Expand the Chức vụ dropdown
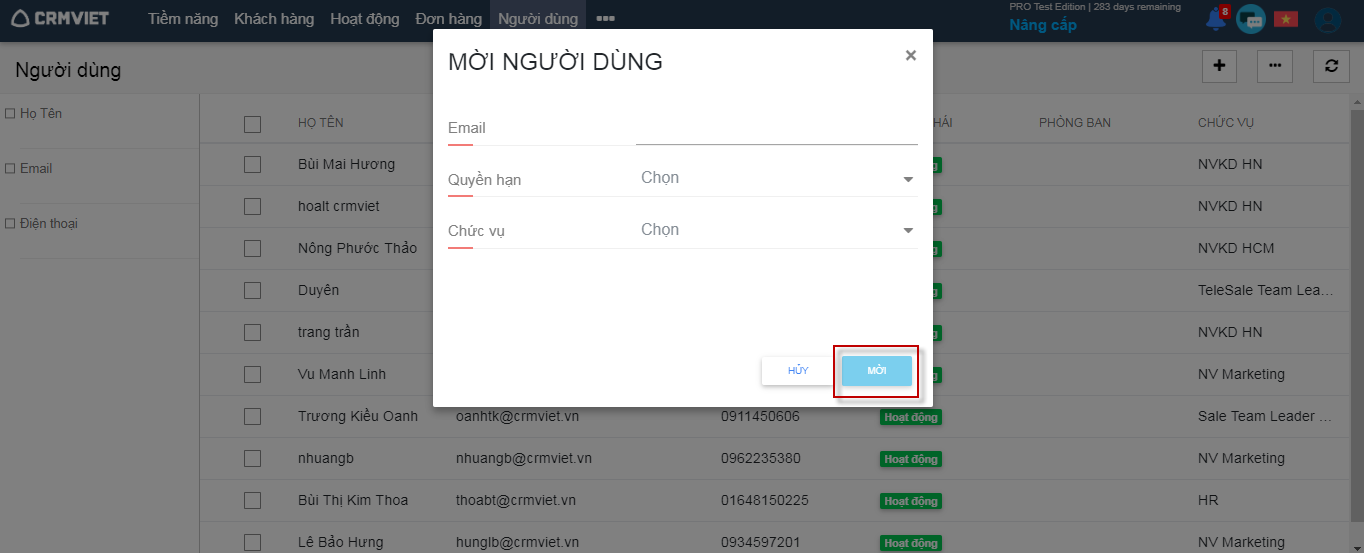 tap(777, 230)
